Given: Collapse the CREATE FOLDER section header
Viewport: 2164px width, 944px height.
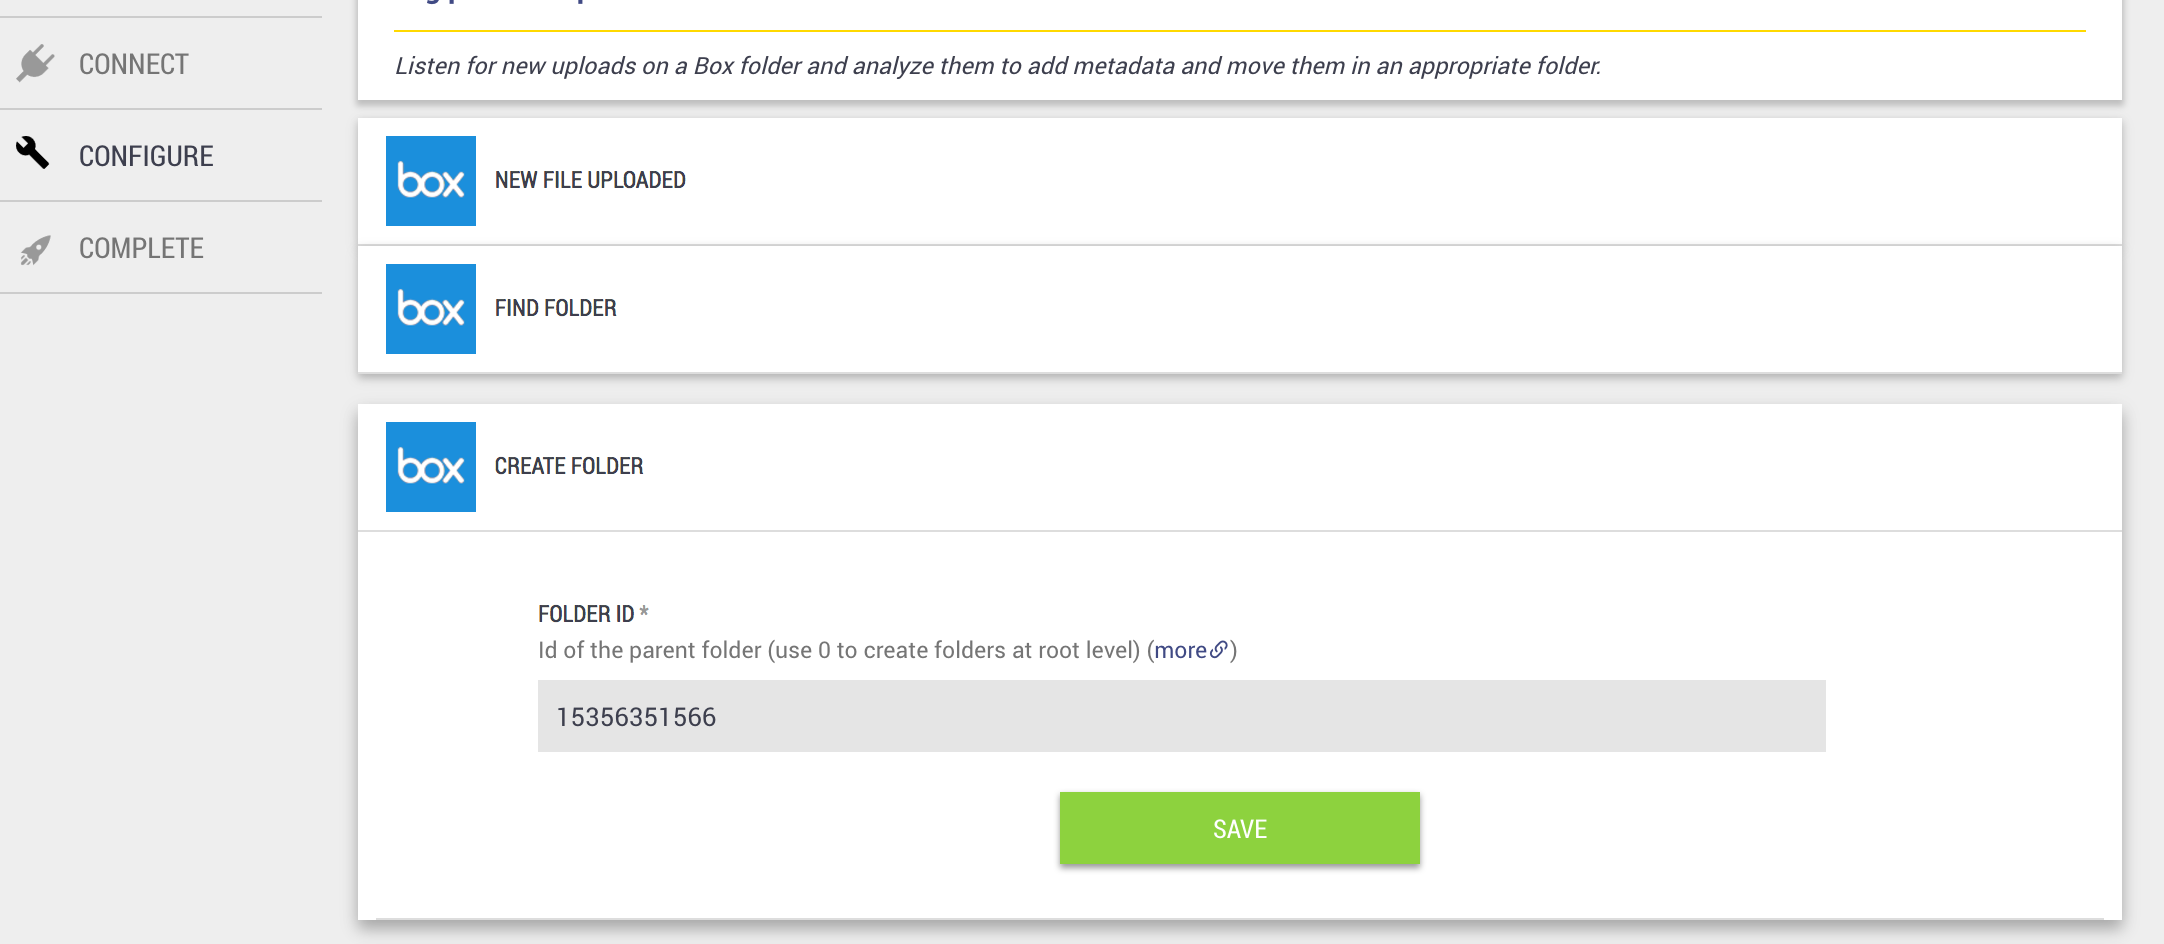Looking at the screenshot, I should (1240, 467).
